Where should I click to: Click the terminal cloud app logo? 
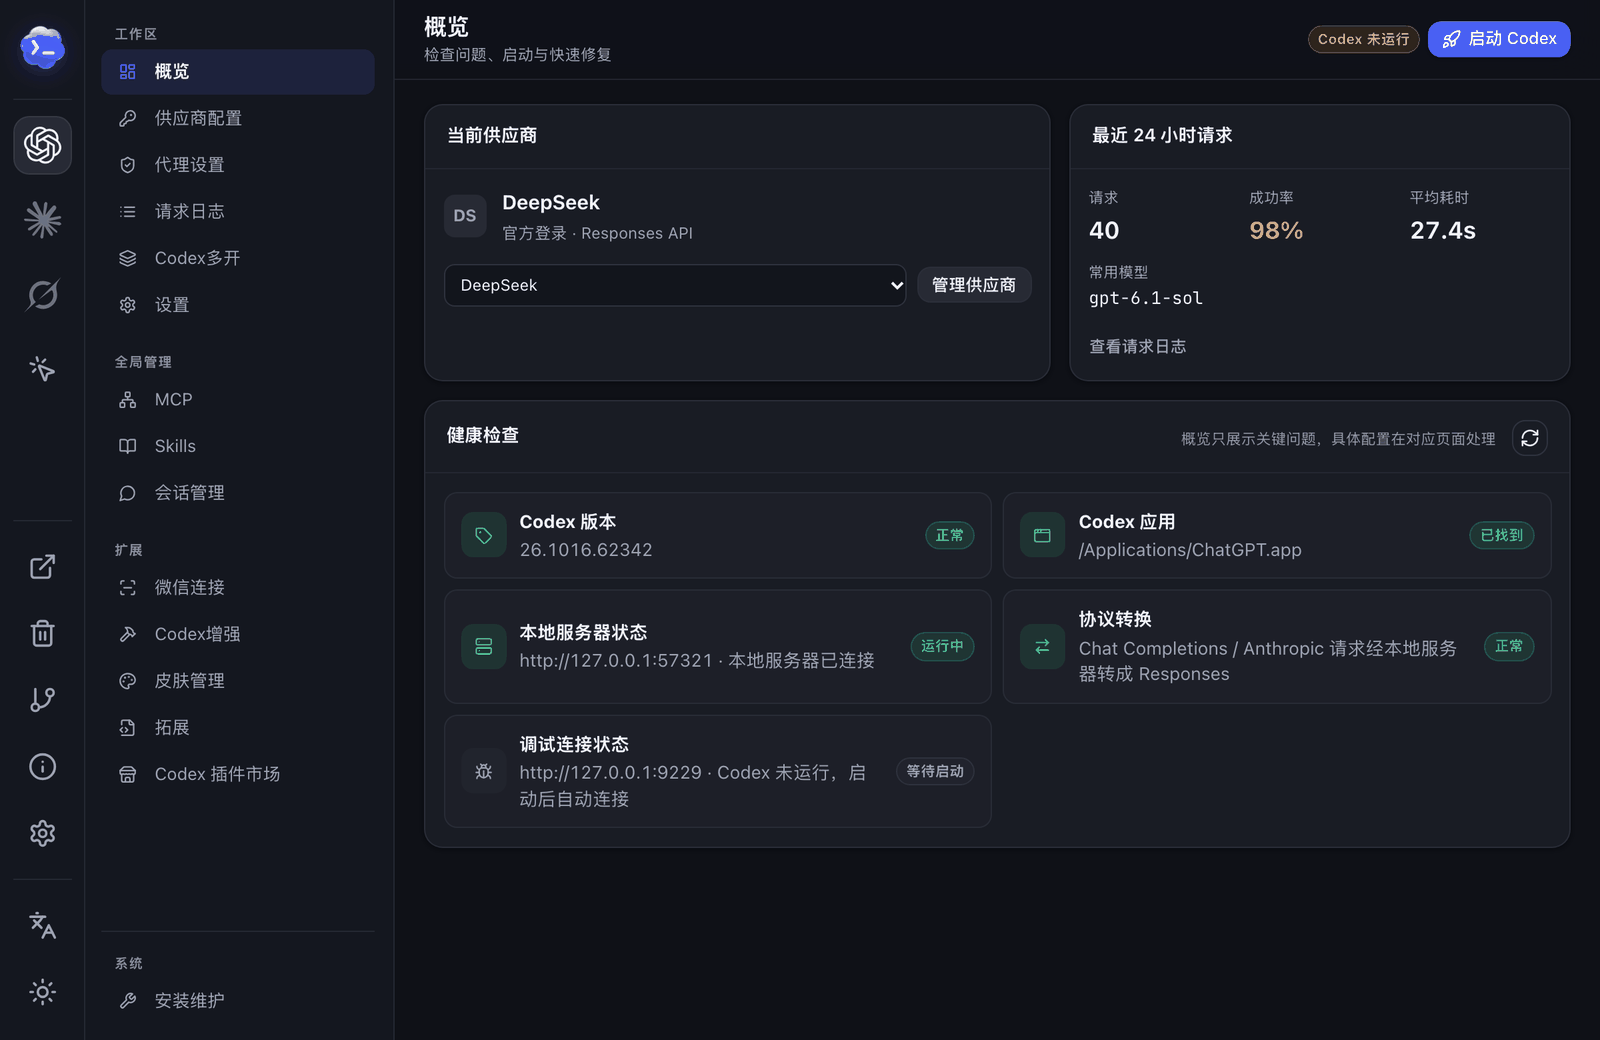pyautogui.click(x=42, y=47)
